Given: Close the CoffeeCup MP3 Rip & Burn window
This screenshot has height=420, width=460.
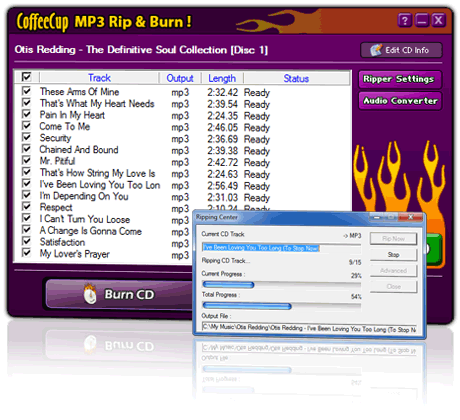Looking at the screenshot, I should tap(438, 21).
